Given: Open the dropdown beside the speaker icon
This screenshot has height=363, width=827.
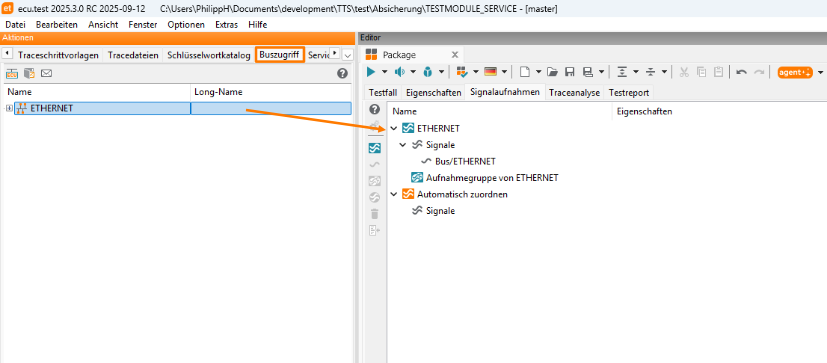Looking at the screenshot, I should 412,72.
